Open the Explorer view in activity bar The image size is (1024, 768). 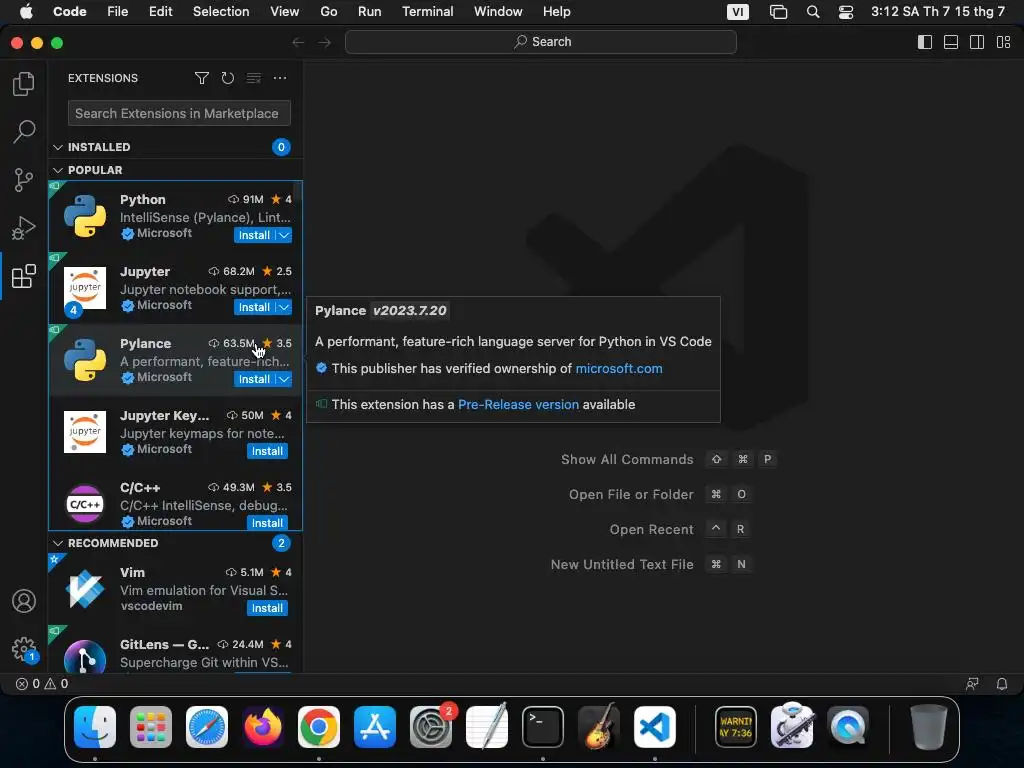[x=24, y=84]
